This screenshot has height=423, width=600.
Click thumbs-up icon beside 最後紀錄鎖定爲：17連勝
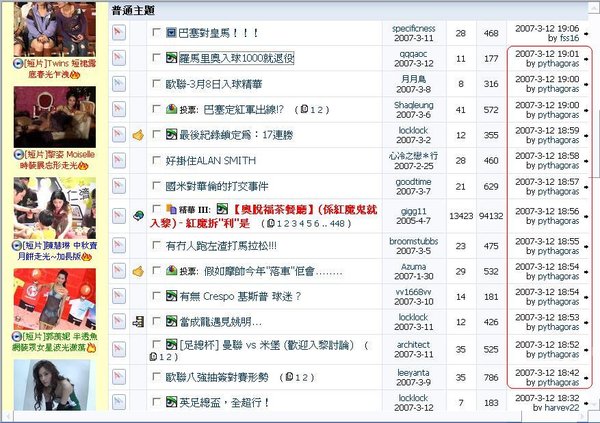(x=138, y=134)
